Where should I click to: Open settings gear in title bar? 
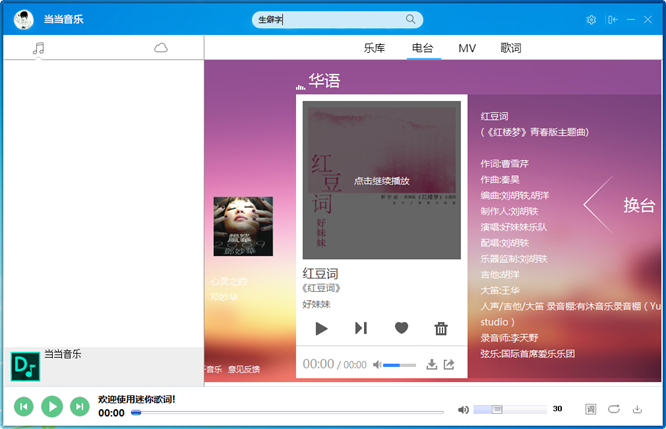tap(591, 20)
